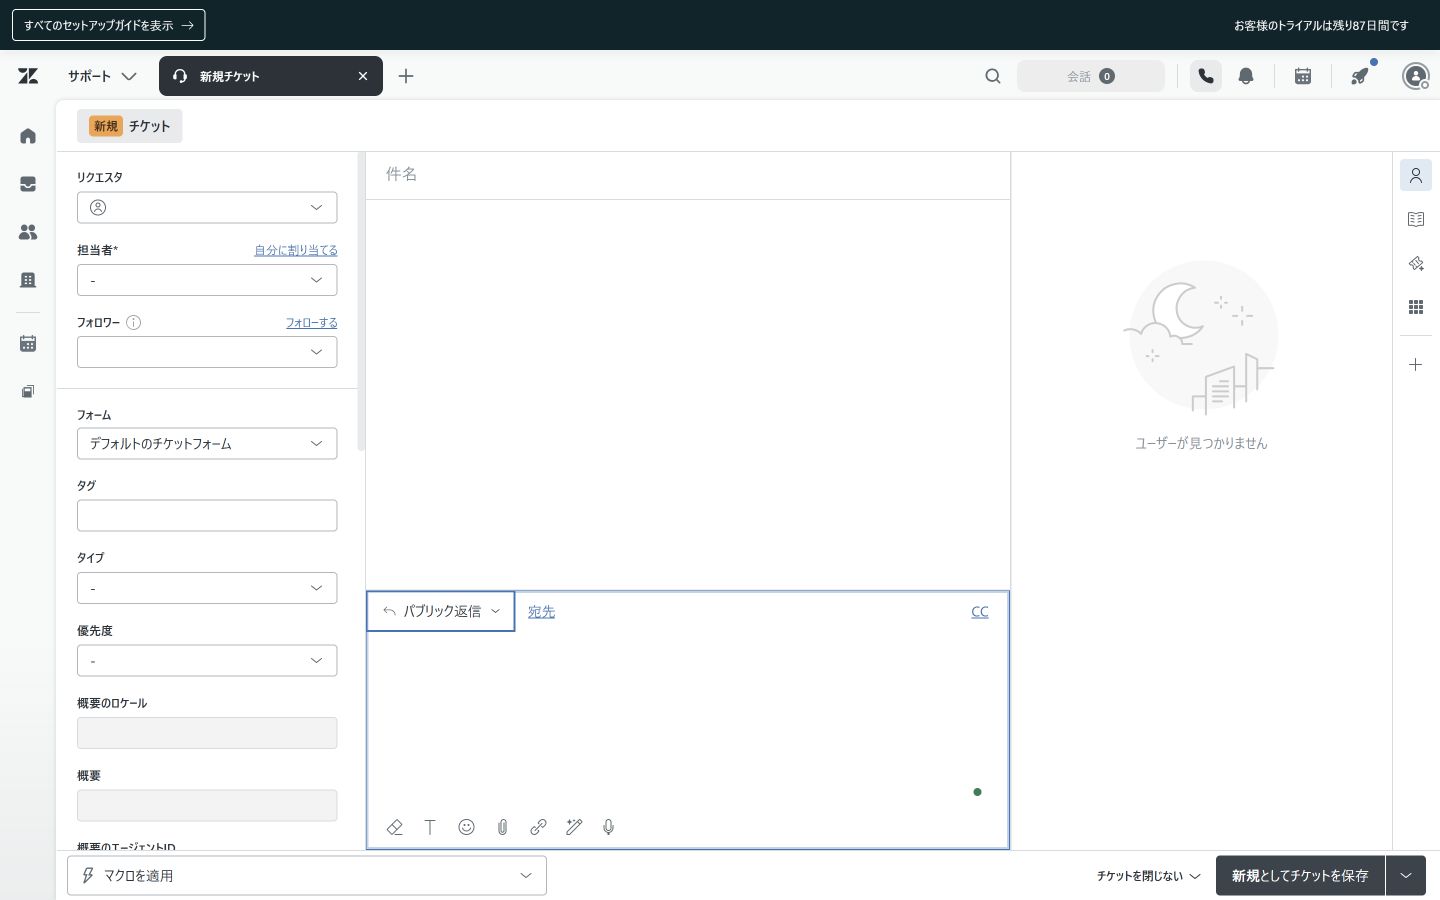Open the Views inbox icon in sidebar
1440x900 pixels.
[x=28, y=184]
